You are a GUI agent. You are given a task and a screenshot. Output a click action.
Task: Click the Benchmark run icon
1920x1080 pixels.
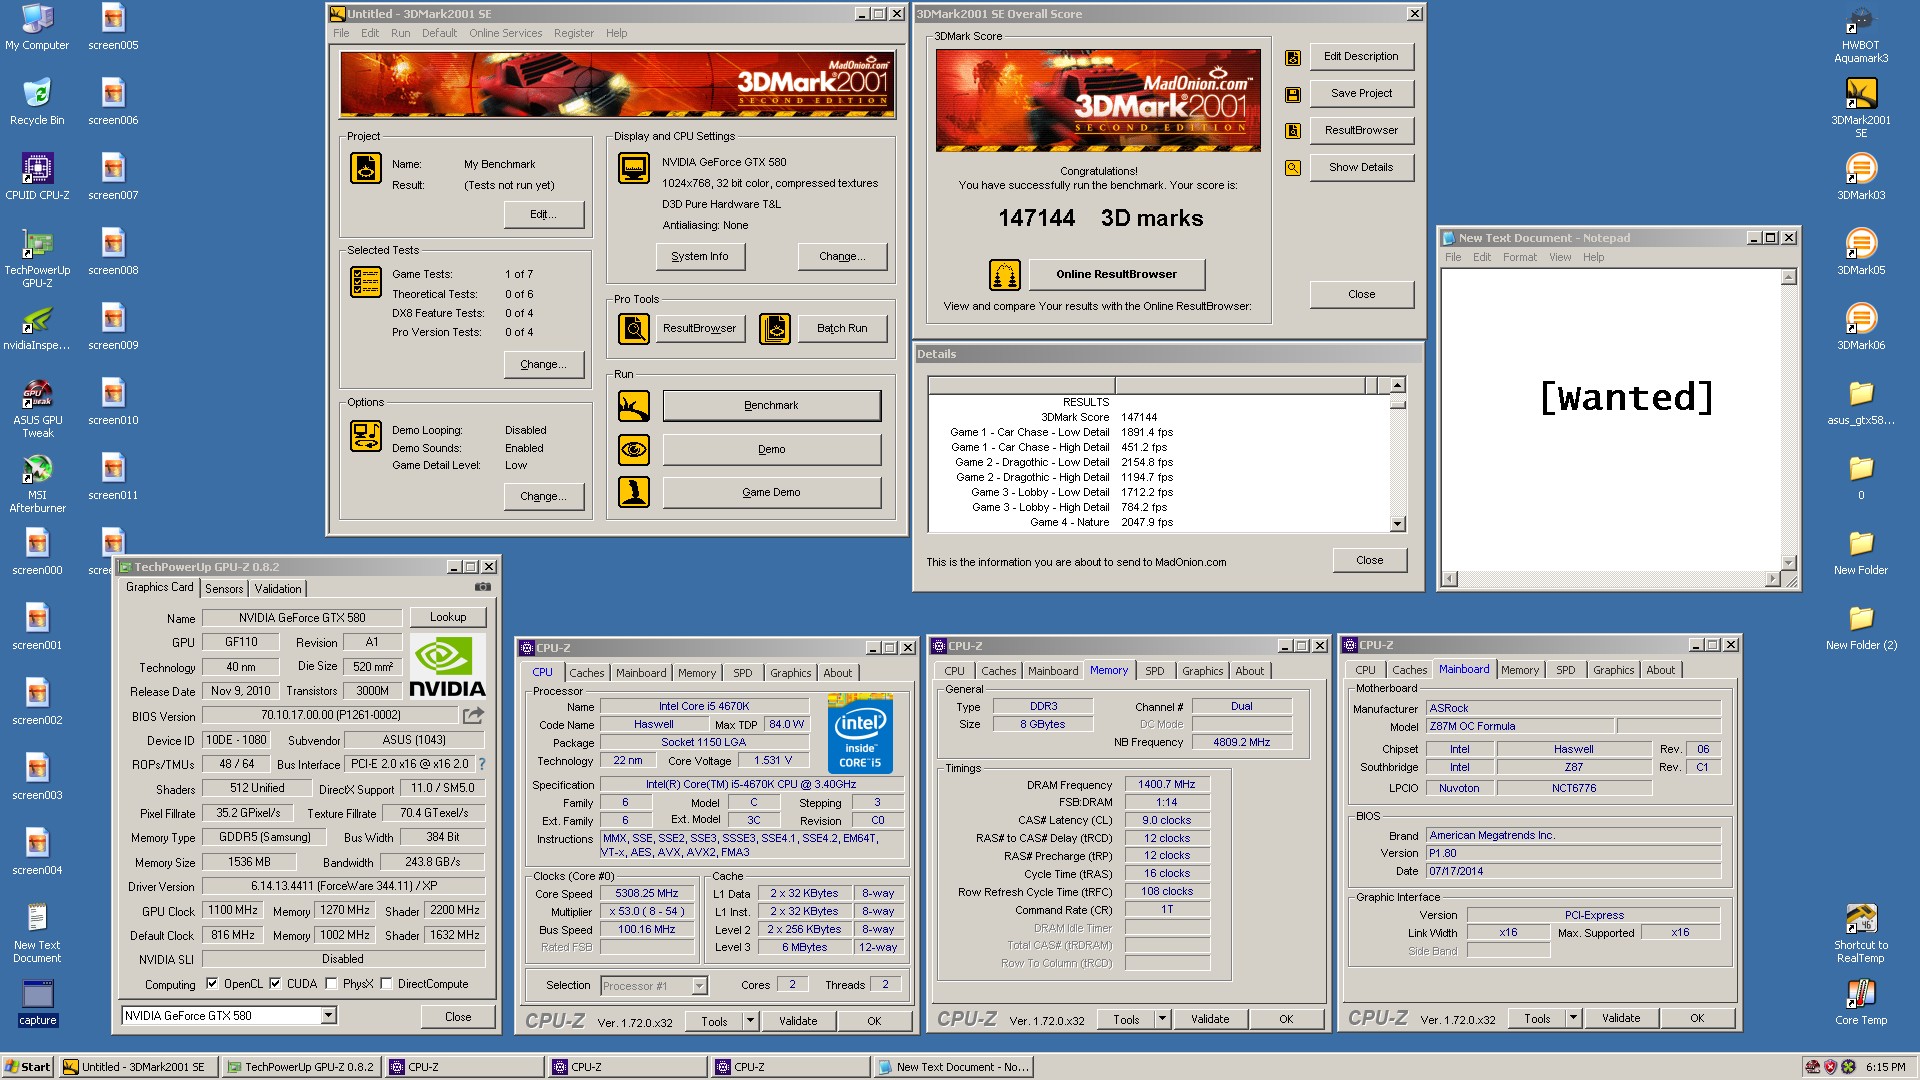click(634, 405)
